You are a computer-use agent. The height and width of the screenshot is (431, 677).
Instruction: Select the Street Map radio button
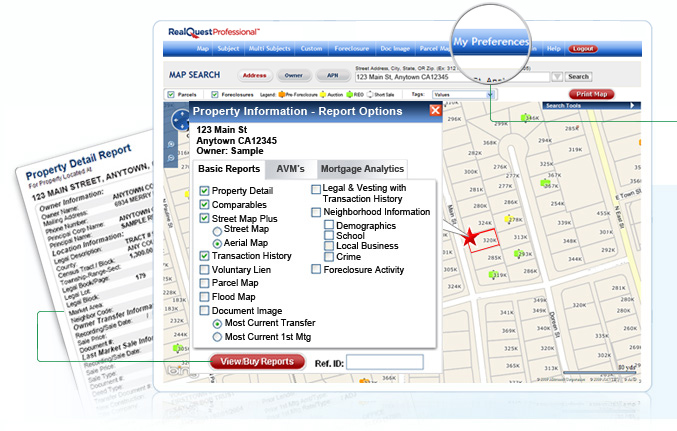216,230
